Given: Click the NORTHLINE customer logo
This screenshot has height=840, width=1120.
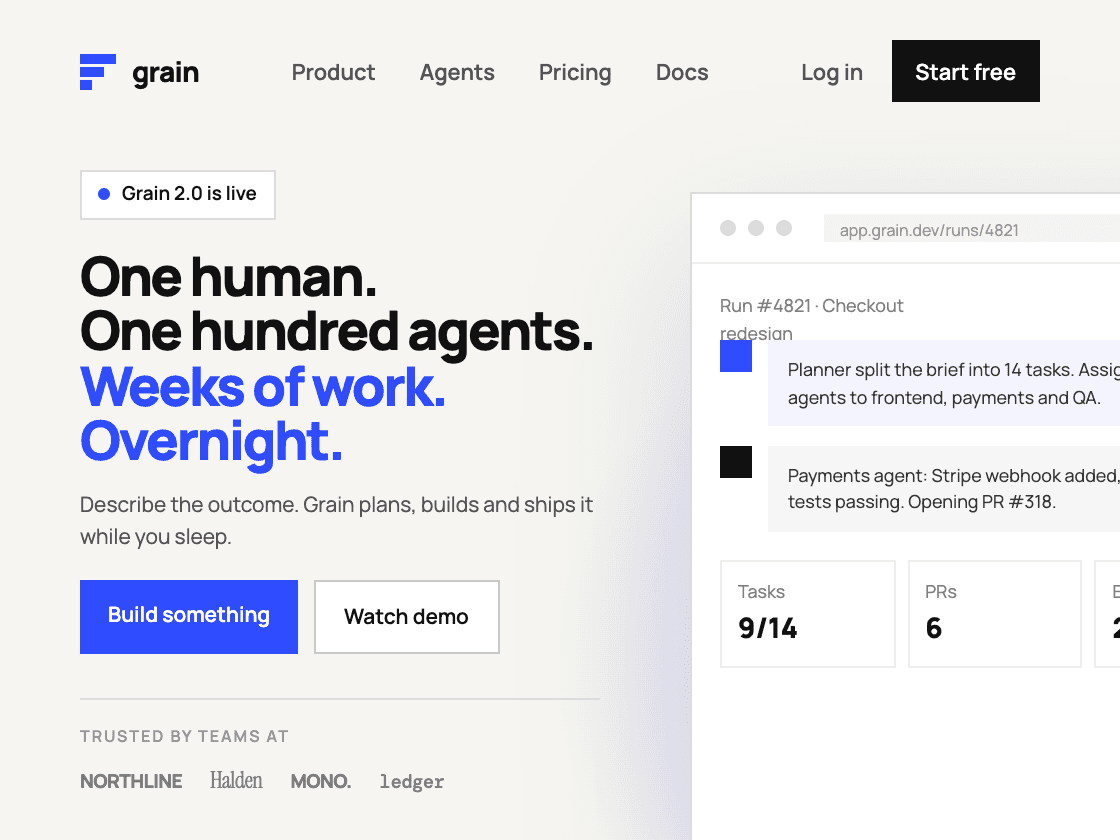Looking at the screenshot, I should [x=131, y=781].
